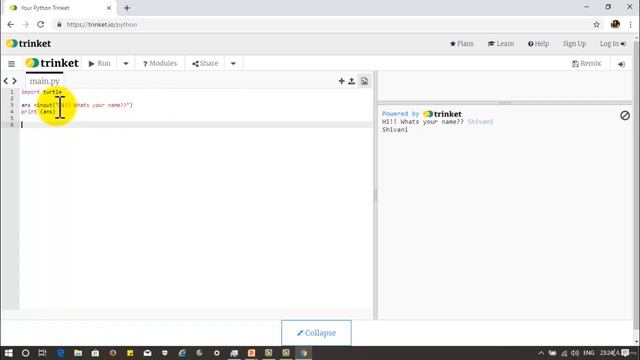Click the divider handle between editor and output
This screenshot has width=640, height=360.
tap(375, 196)
